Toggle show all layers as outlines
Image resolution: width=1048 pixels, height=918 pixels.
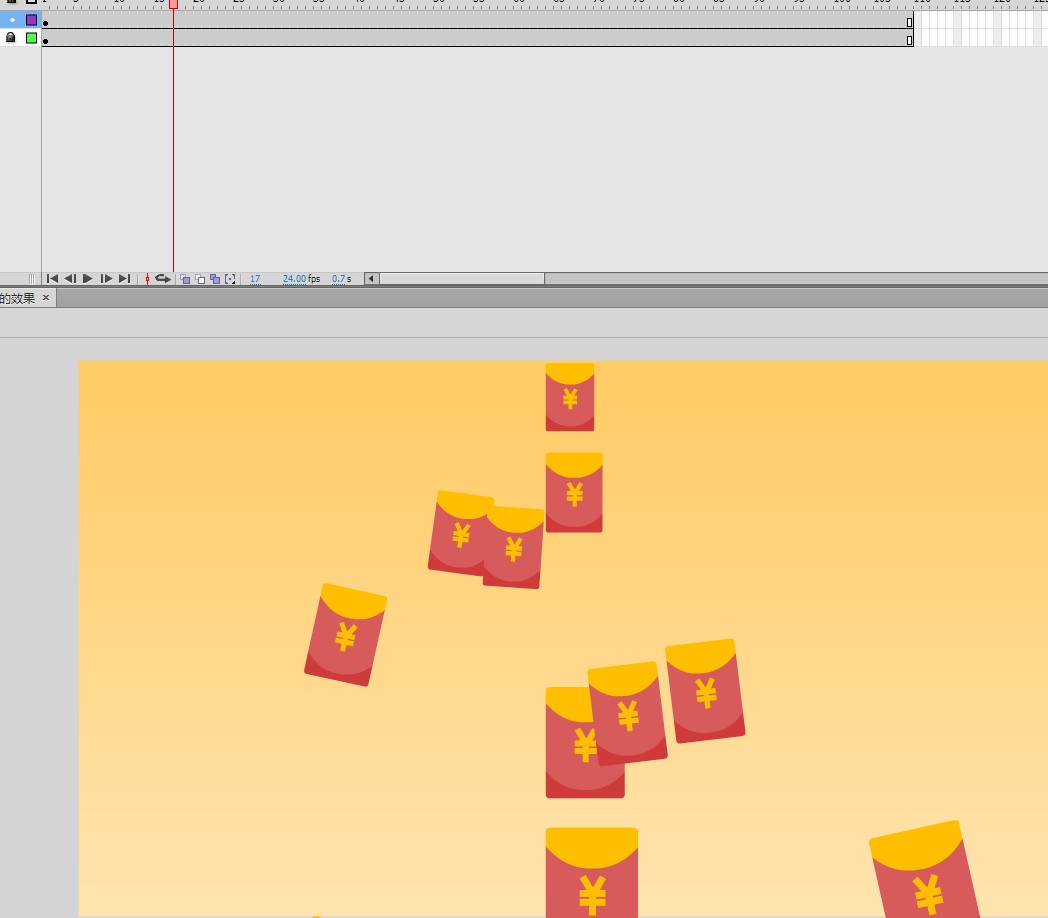pyautogui.click(x=31, y=3)
